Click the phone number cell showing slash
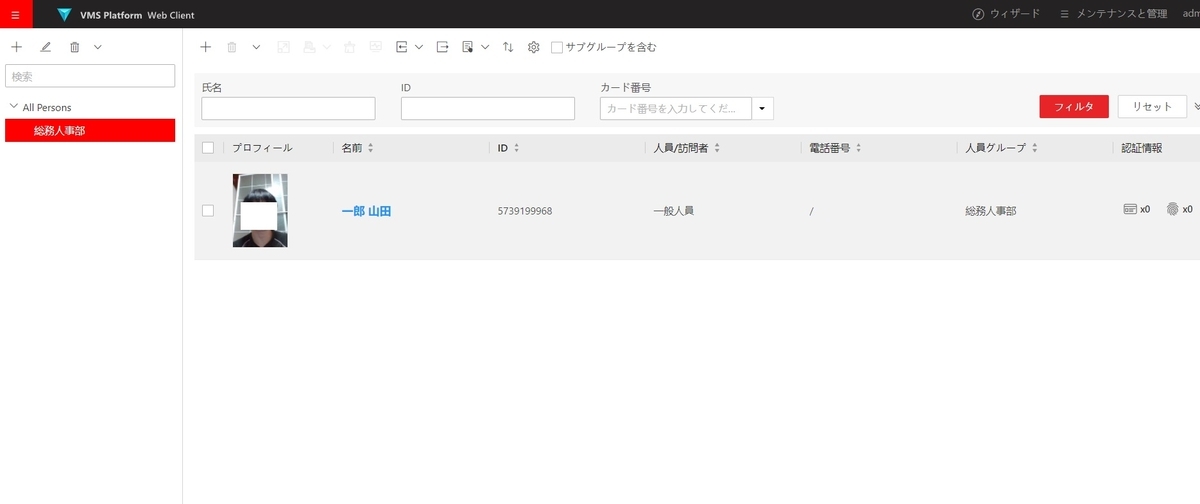1200x504 pixels. tap(811, 211)
